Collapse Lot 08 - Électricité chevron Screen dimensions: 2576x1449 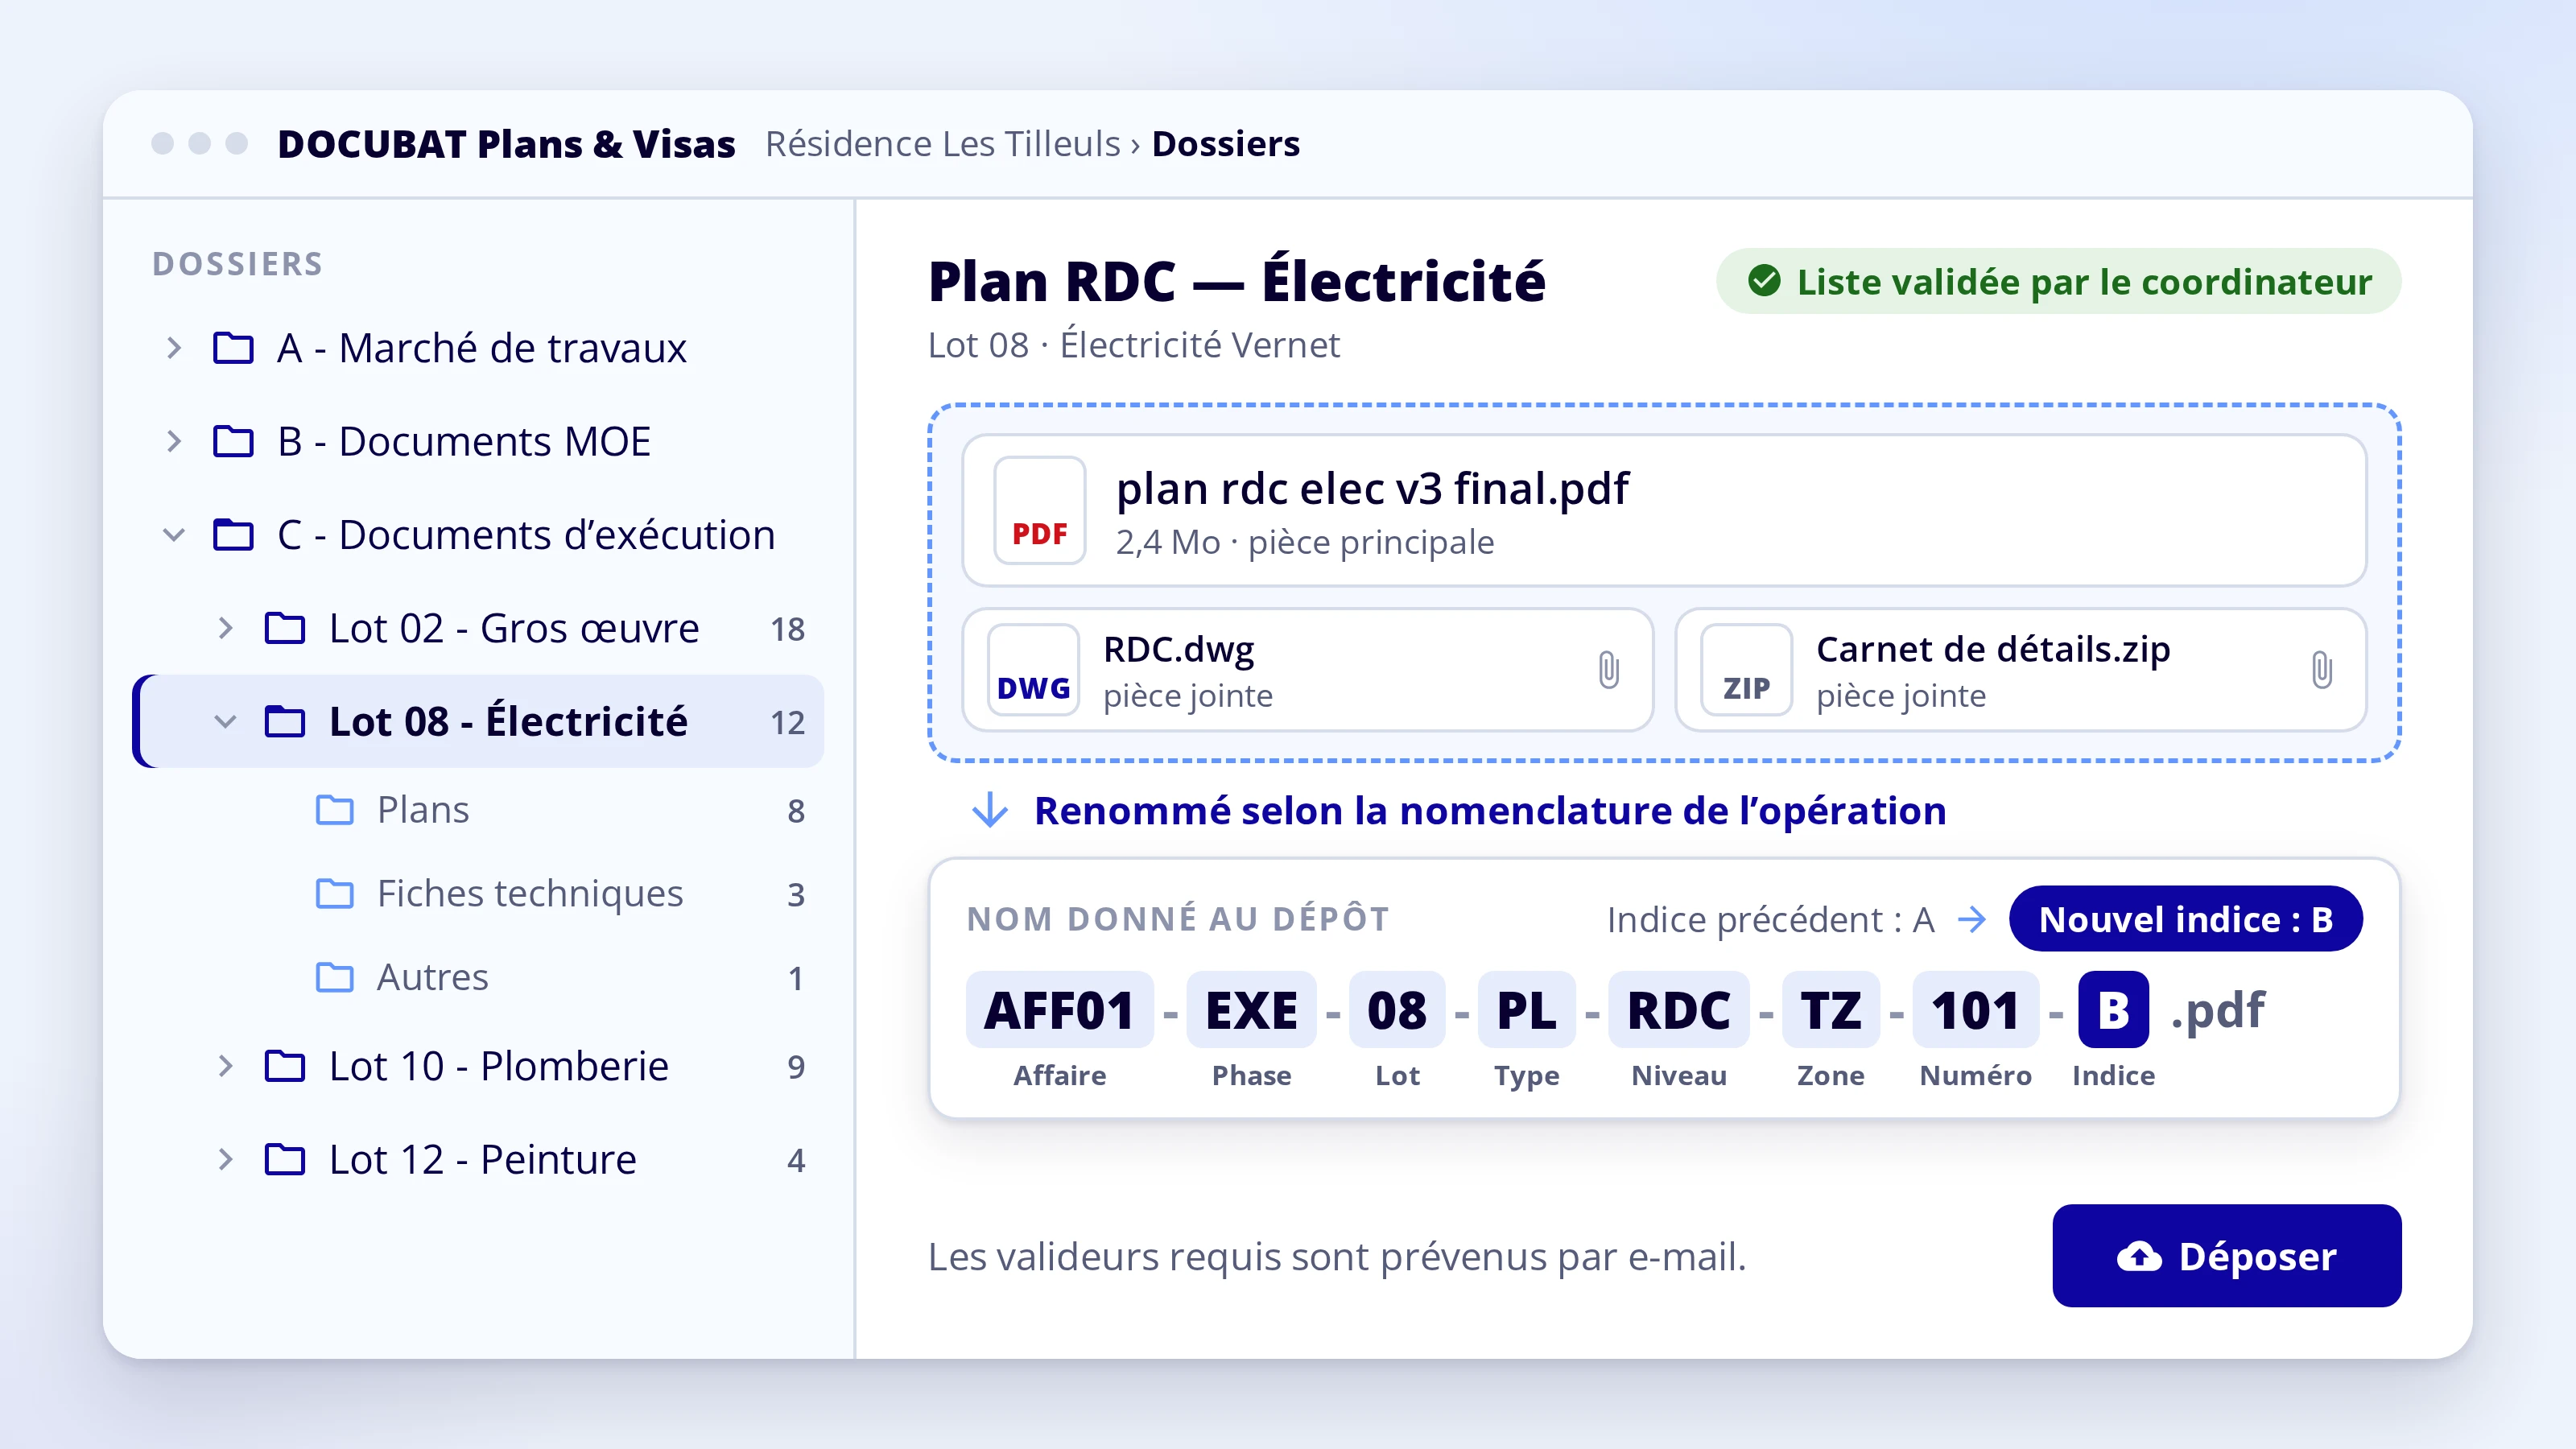(226, 721)
